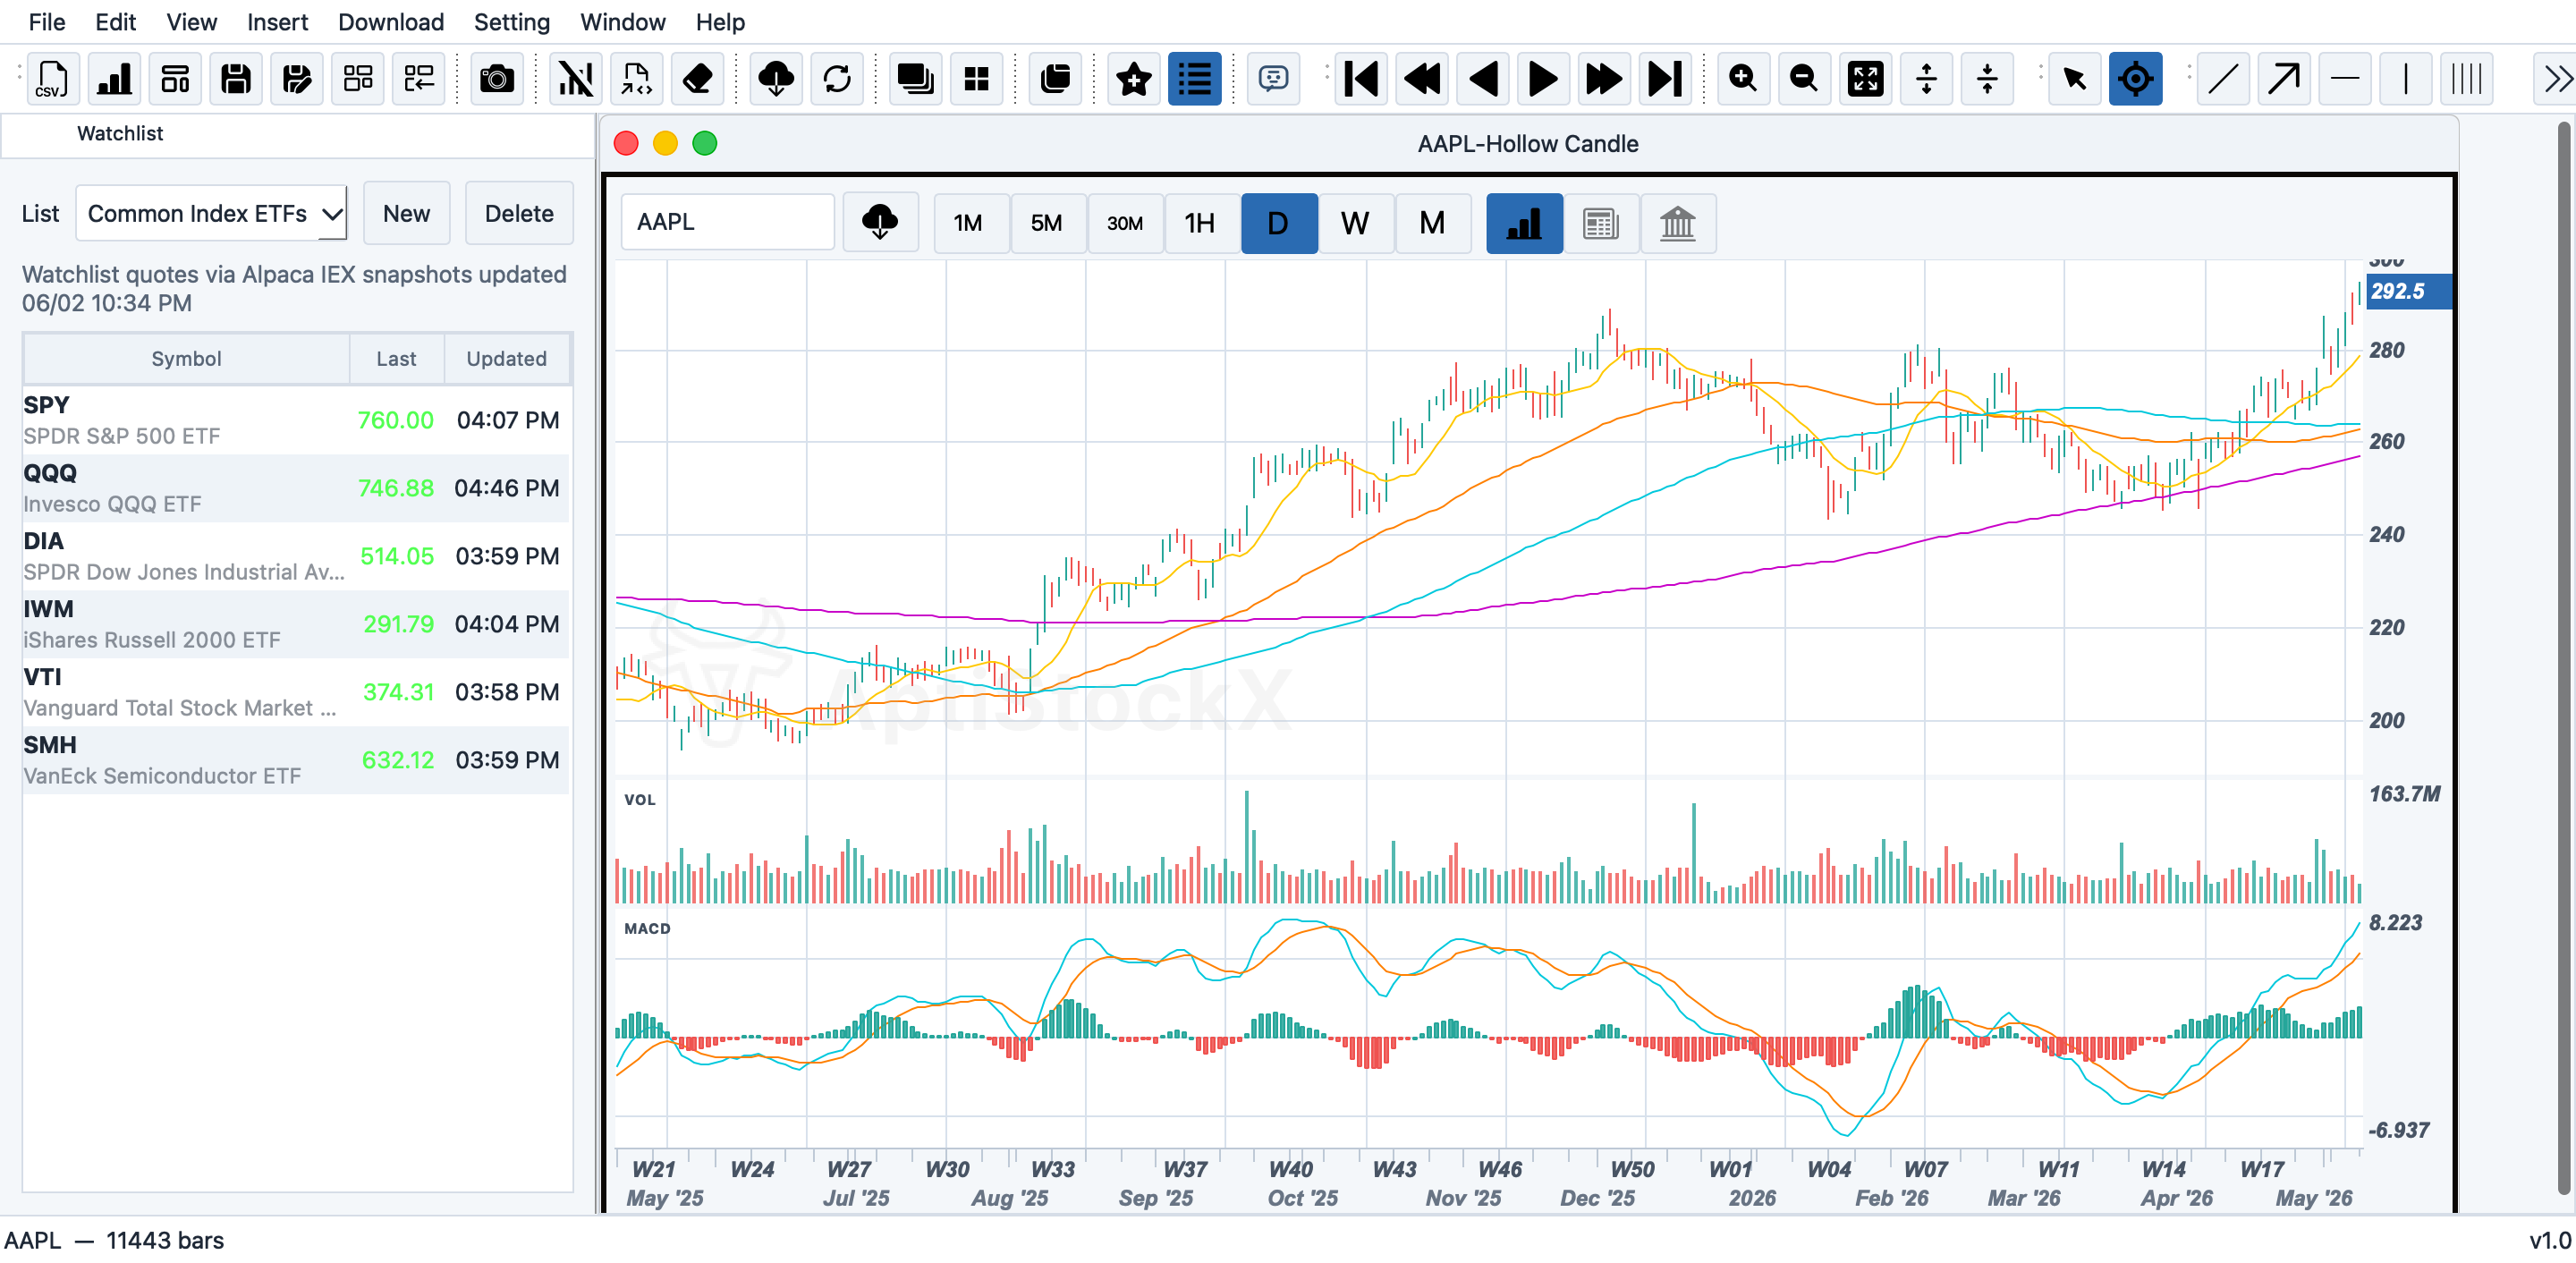Take a screenshot with camera icon

497,78
